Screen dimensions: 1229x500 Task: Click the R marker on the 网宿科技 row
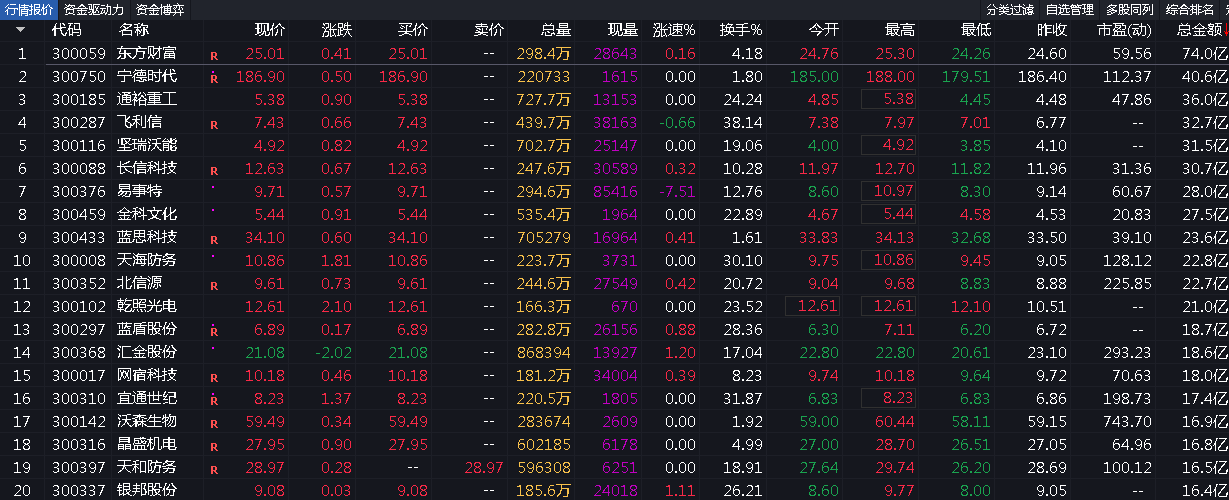coord(213,378)
